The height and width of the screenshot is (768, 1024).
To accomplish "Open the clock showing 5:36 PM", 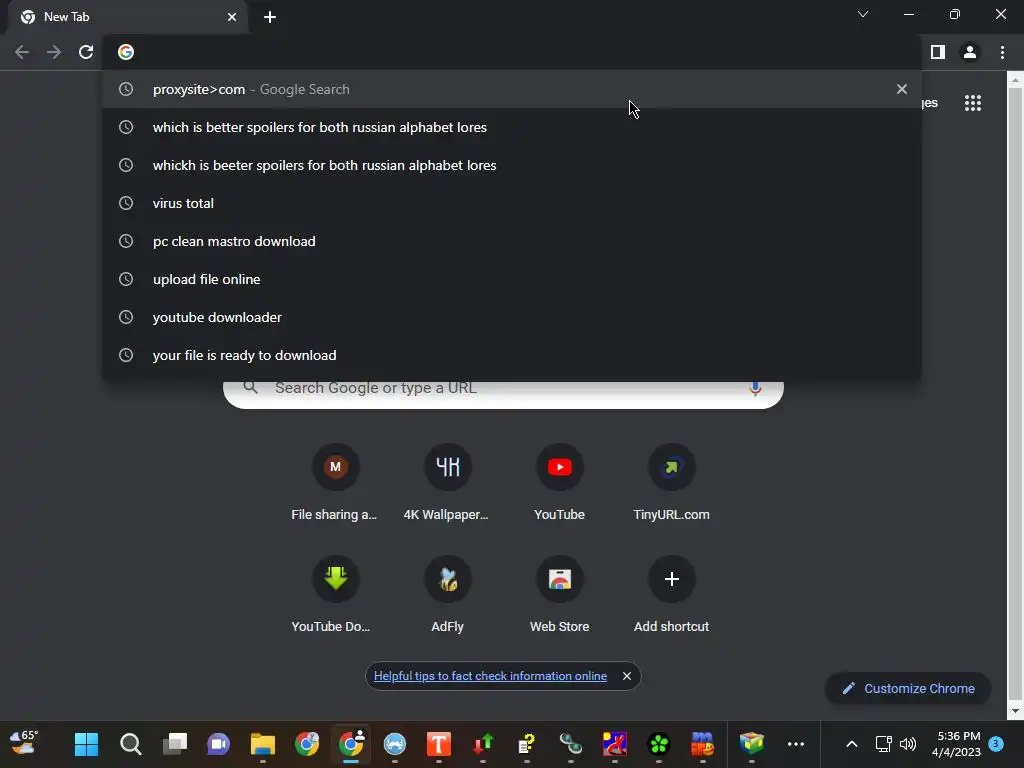I will pos(958,744).
